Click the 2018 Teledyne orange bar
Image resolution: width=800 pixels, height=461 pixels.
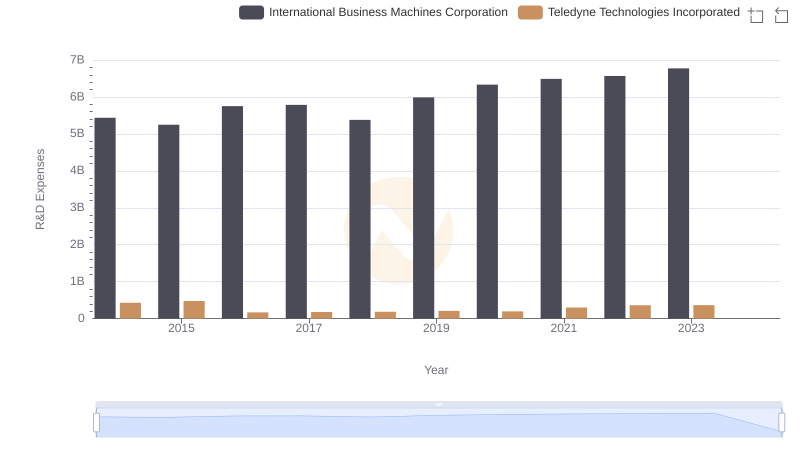coord(386,316)
